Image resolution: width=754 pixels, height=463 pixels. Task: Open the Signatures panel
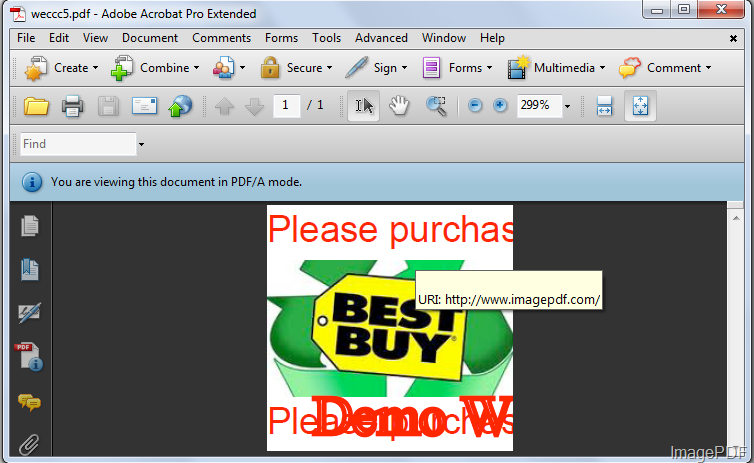coord(30,313)
